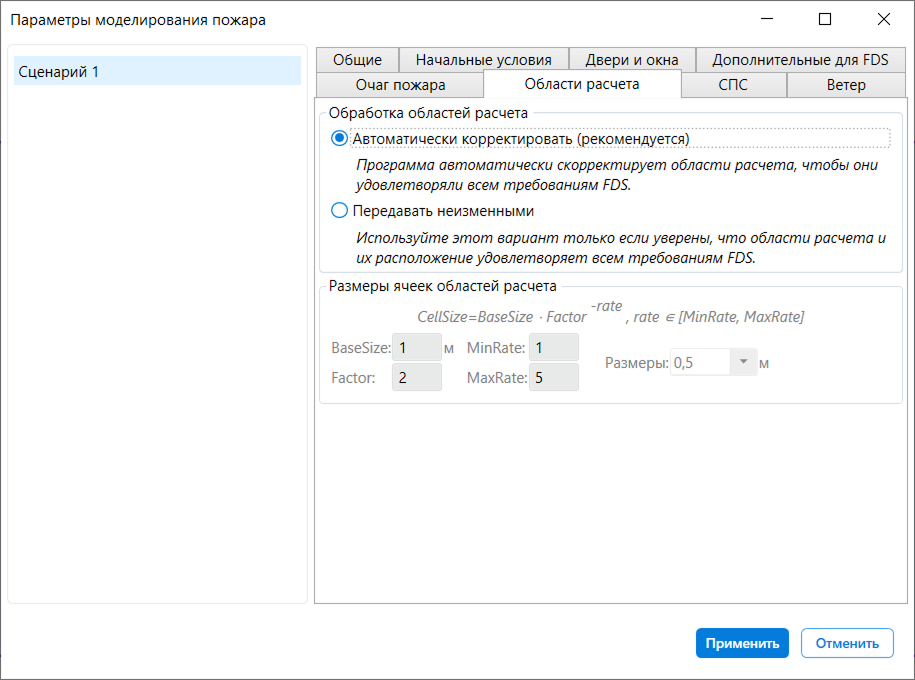Viewport: 915px width, 680px height.
Task: Focus the MinRate input field
Action: tap(554, 347)
